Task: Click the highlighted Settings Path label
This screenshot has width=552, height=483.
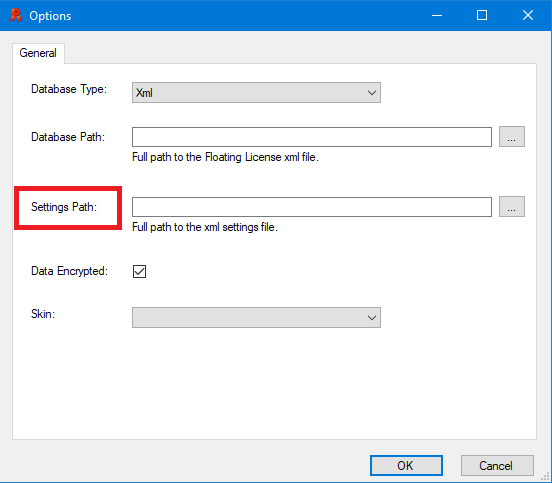Action: (x=64, y=207)
